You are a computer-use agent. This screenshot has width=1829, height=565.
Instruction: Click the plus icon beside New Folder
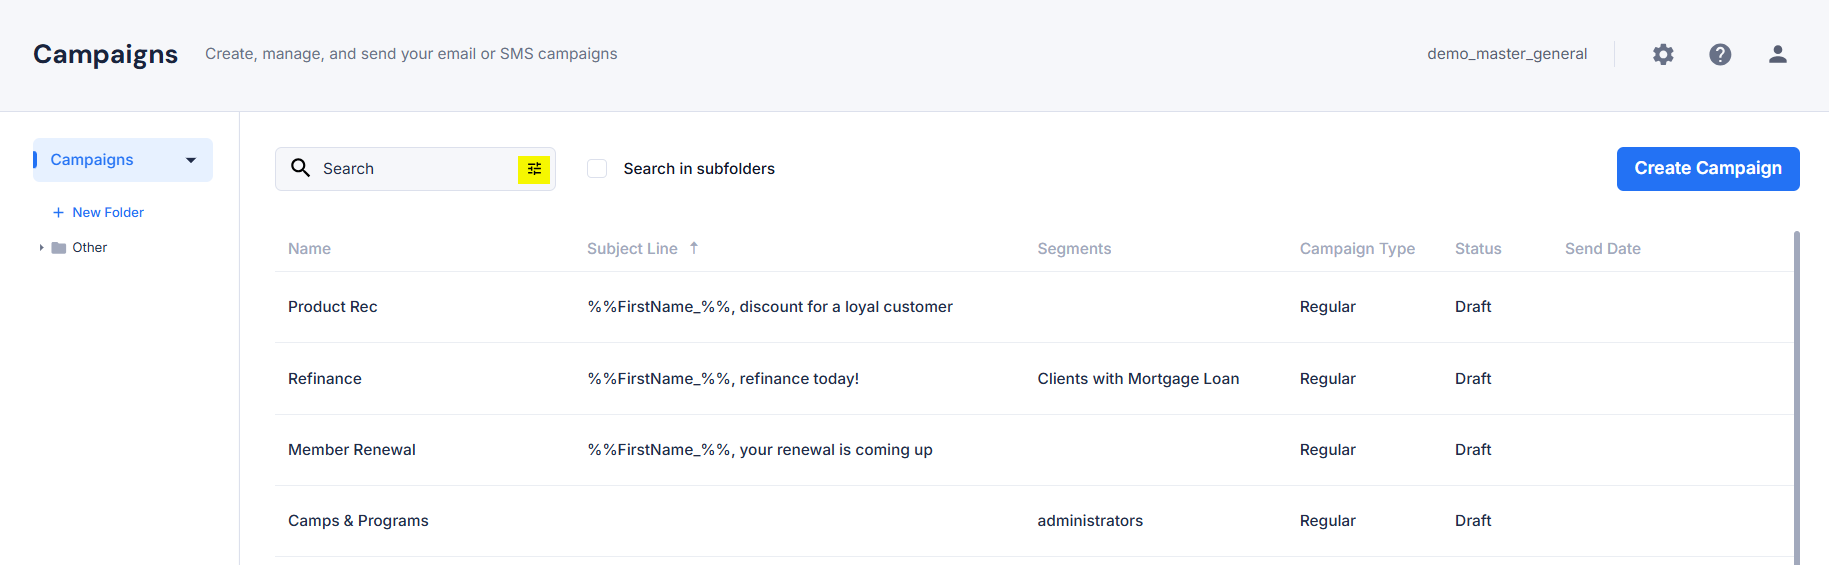click(x=58, y=212)
